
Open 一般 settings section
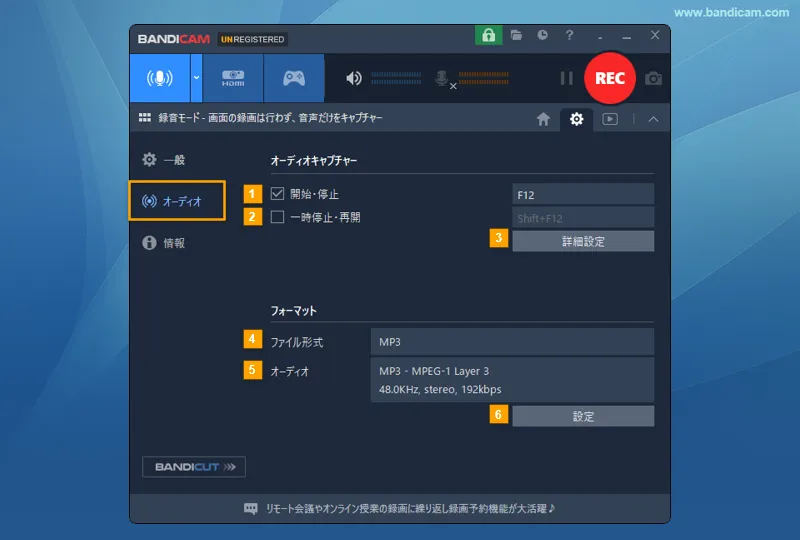(x=164, y=160)
